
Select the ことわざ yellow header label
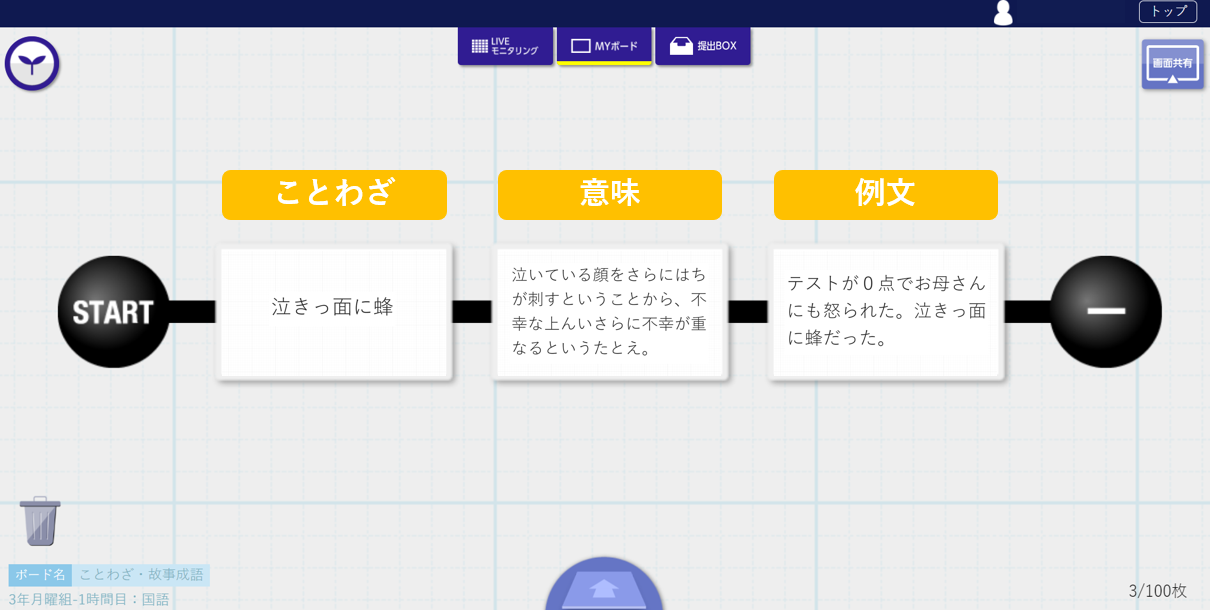pyautogui.click(x=334, y=195)
